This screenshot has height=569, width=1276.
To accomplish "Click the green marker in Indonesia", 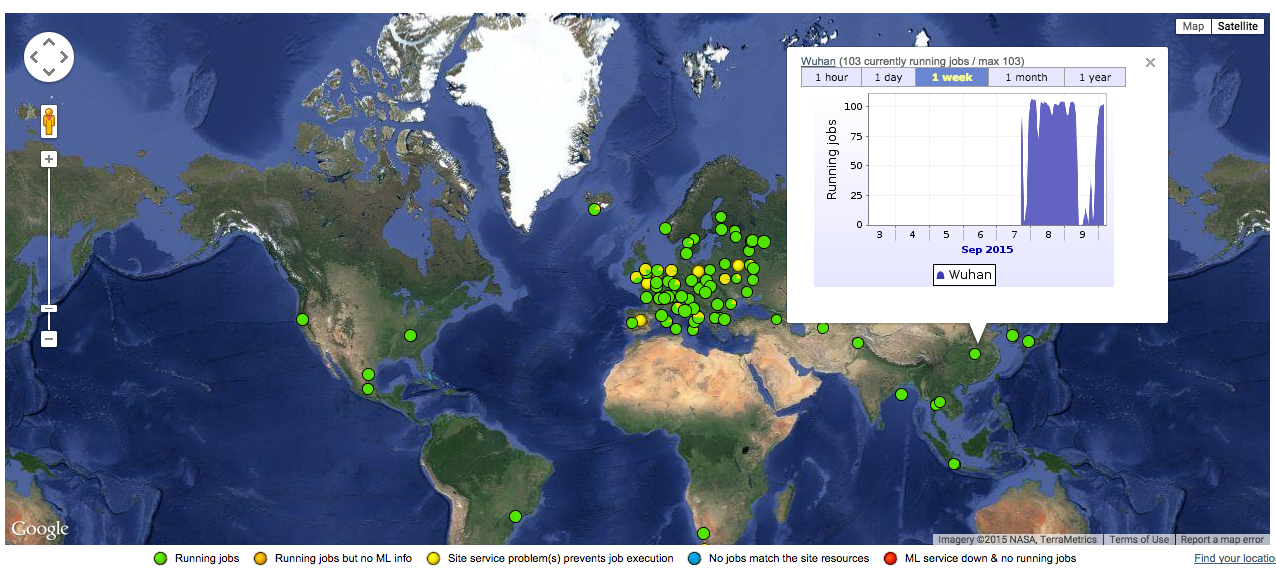I will (954, 464).
